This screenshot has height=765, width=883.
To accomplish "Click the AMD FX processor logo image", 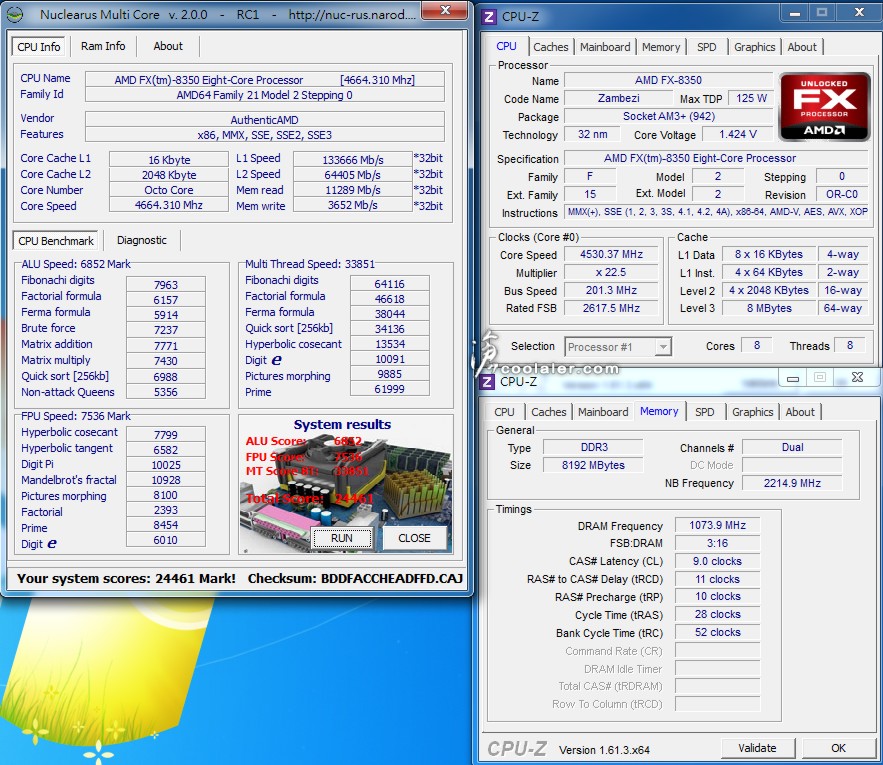I will 824,106.
